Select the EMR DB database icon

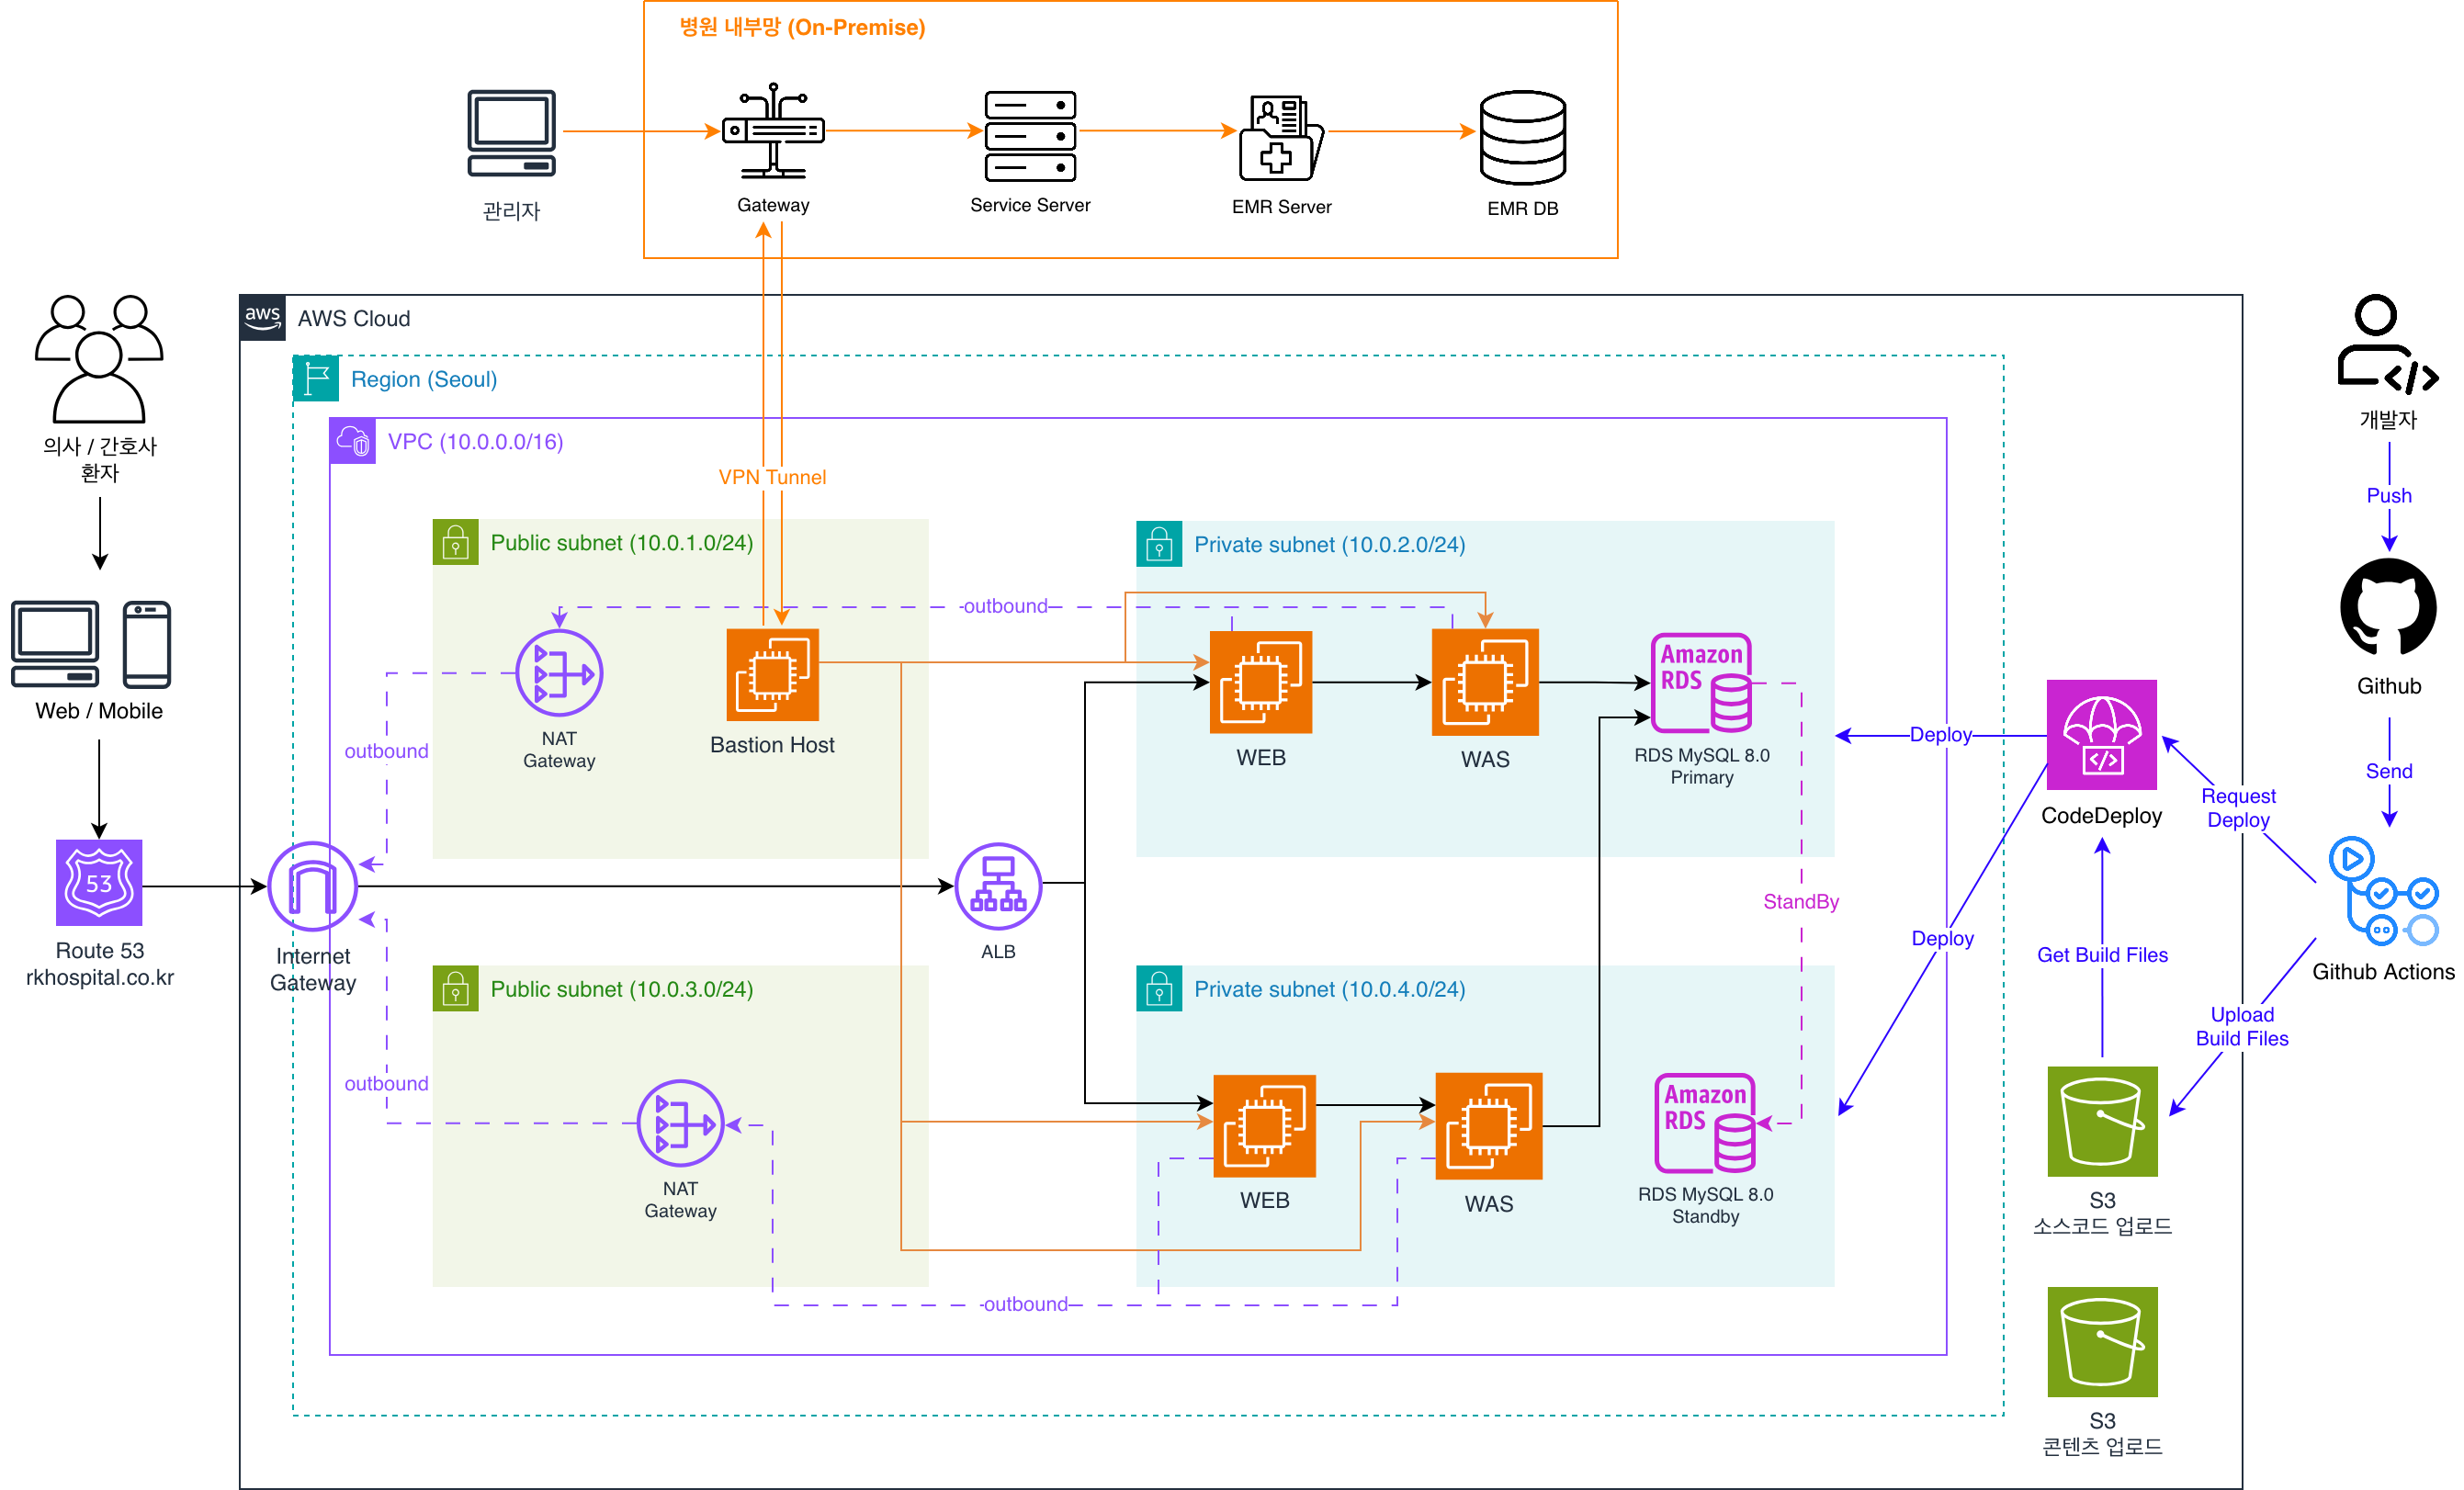tap(1522, 137)
